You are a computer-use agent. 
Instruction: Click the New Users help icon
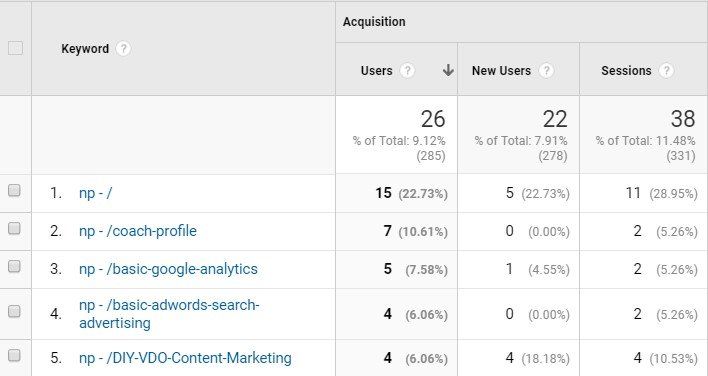tap(546, 70)
